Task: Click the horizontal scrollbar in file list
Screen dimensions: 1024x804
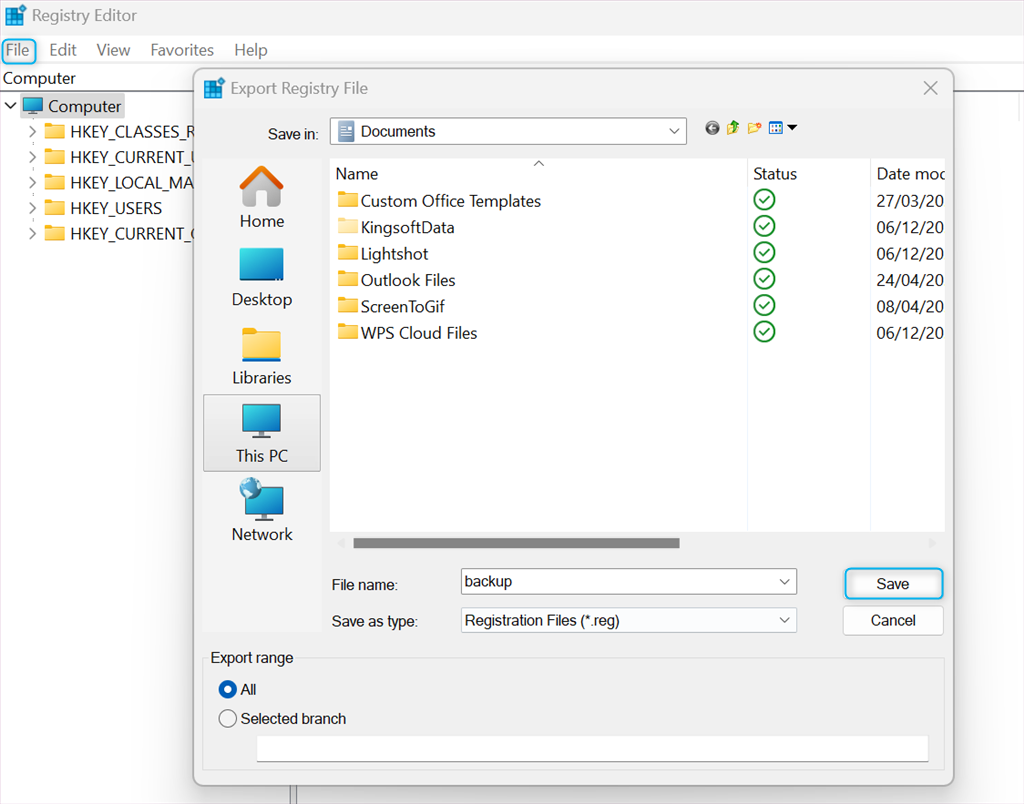Action: click(x=516, y=543)
